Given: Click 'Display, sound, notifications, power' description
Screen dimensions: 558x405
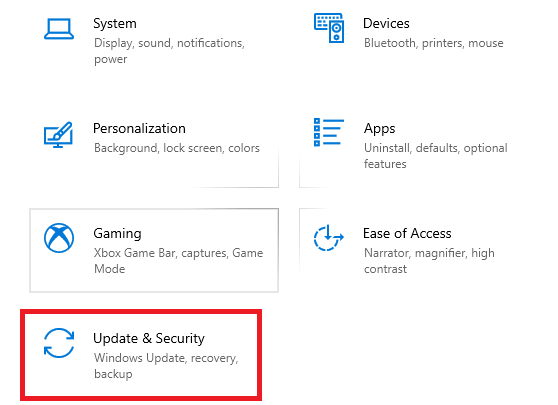Looking at the screenshot, I should click(x=169, y=51).
